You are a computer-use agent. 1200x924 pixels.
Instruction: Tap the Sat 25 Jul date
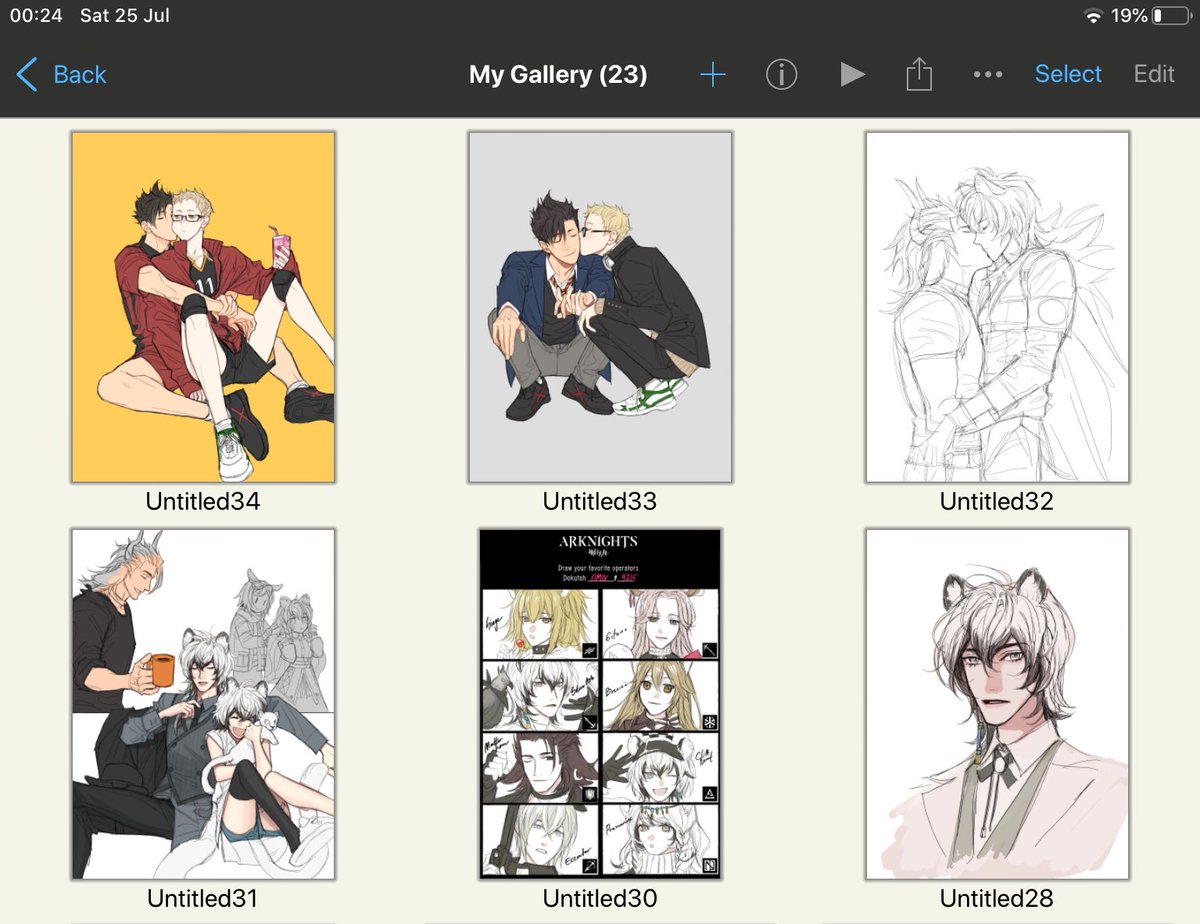[x=125, y=16]
